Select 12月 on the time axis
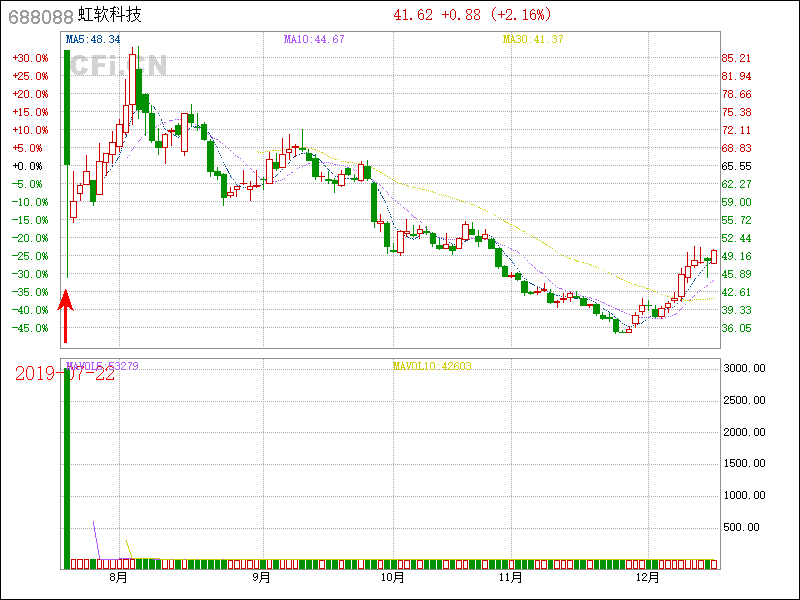This screenshot has height=600, width=800. pyautogui.click(x=648, y=578)
